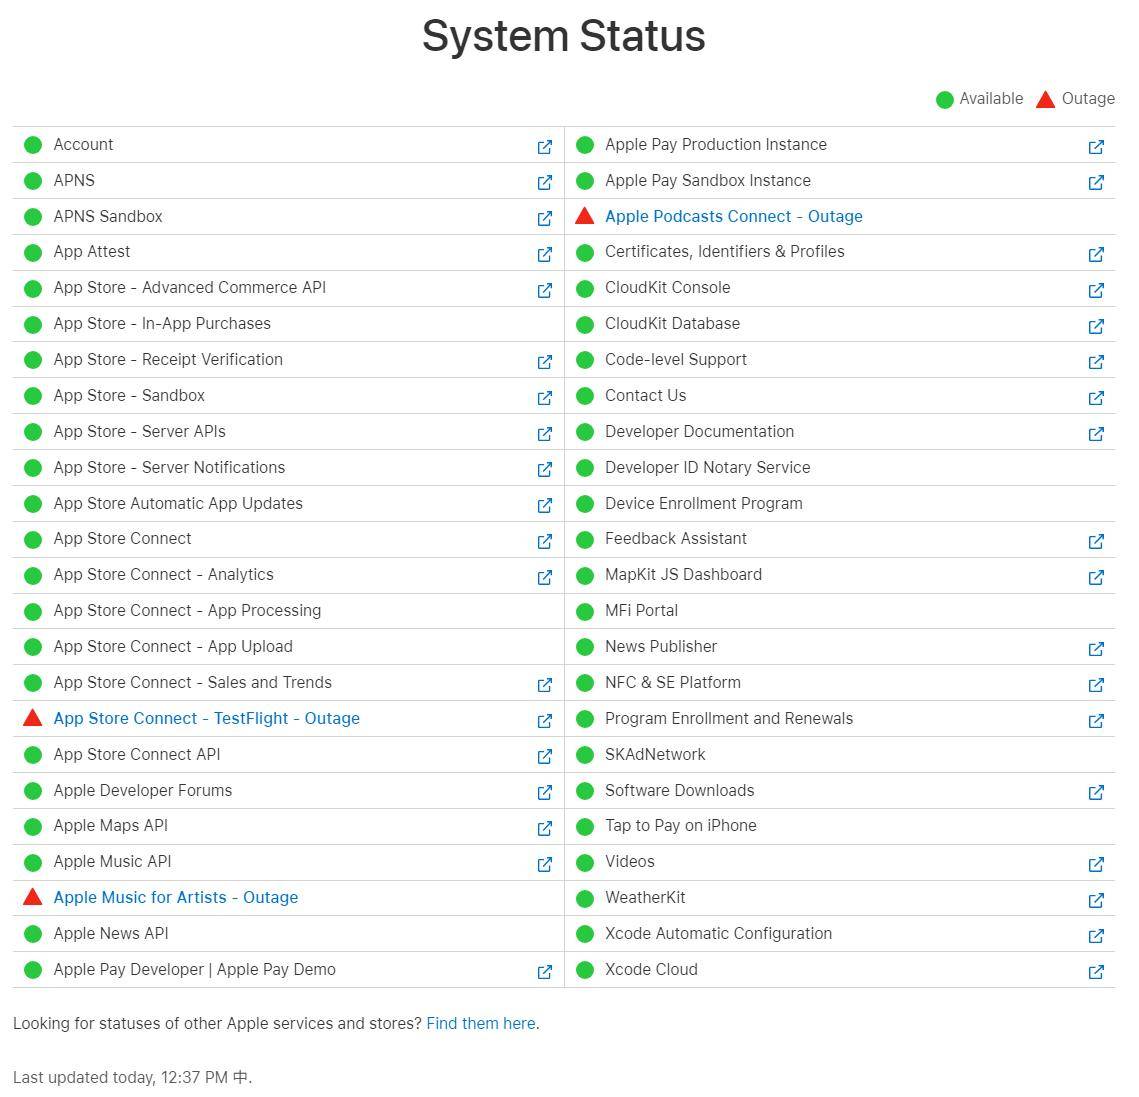The width and height of the screenshot is (1139, 1097).
Task: Click the Last updated timestamp text
Action: tap(131, 1077)
